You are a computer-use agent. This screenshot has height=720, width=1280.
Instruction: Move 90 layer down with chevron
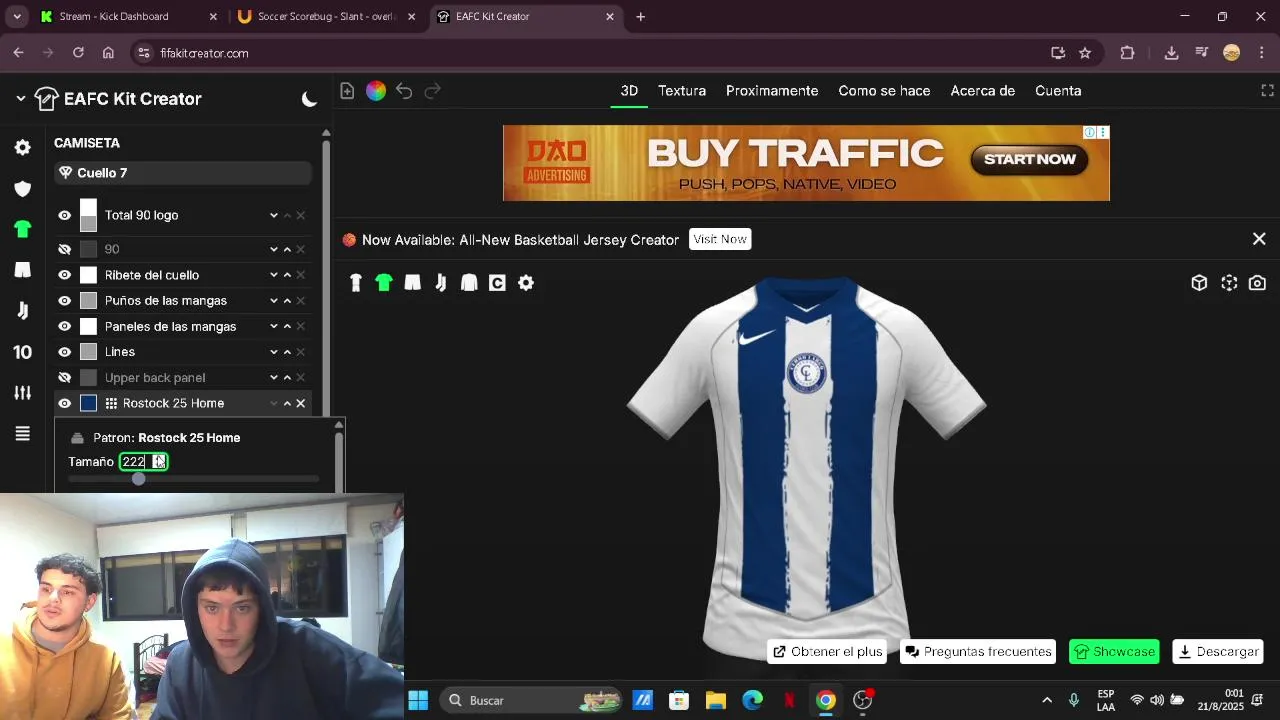tap(273, 249)
